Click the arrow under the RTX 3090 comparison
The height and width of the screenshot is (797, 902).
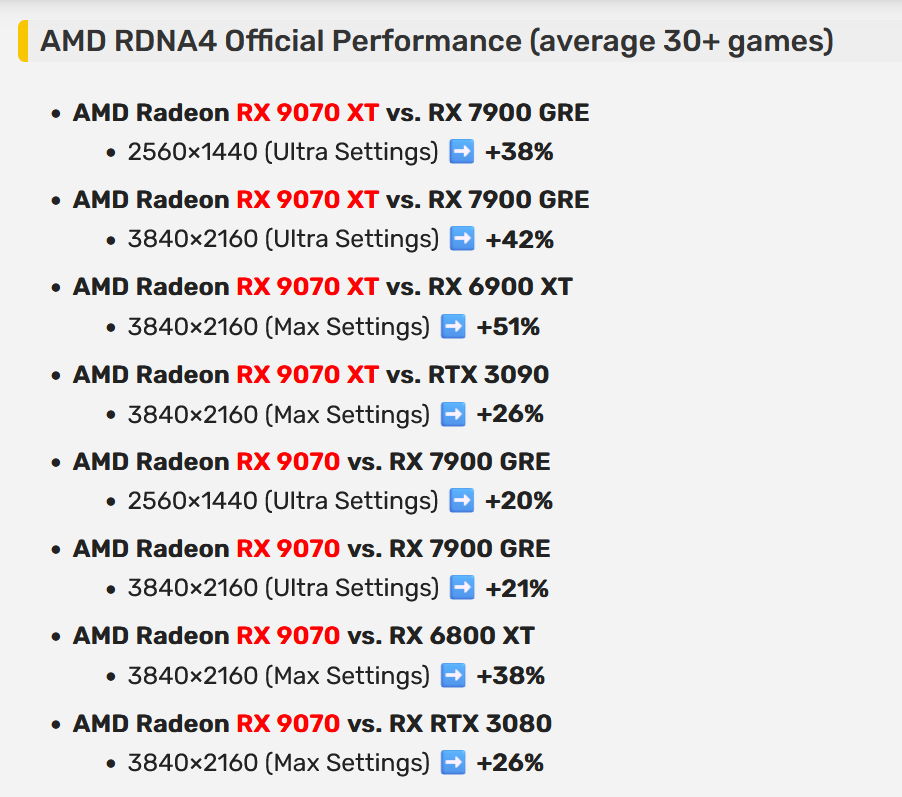pyautogui.click(x=453, y=413)
